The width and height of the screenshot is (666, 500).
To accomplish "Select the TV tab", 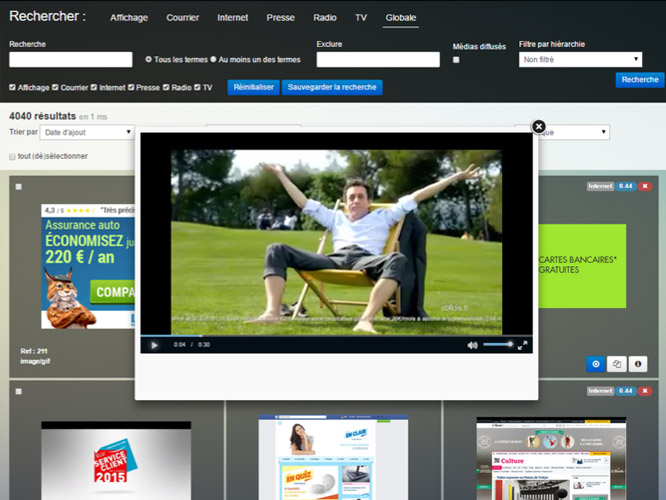I will tap(361, 18).
